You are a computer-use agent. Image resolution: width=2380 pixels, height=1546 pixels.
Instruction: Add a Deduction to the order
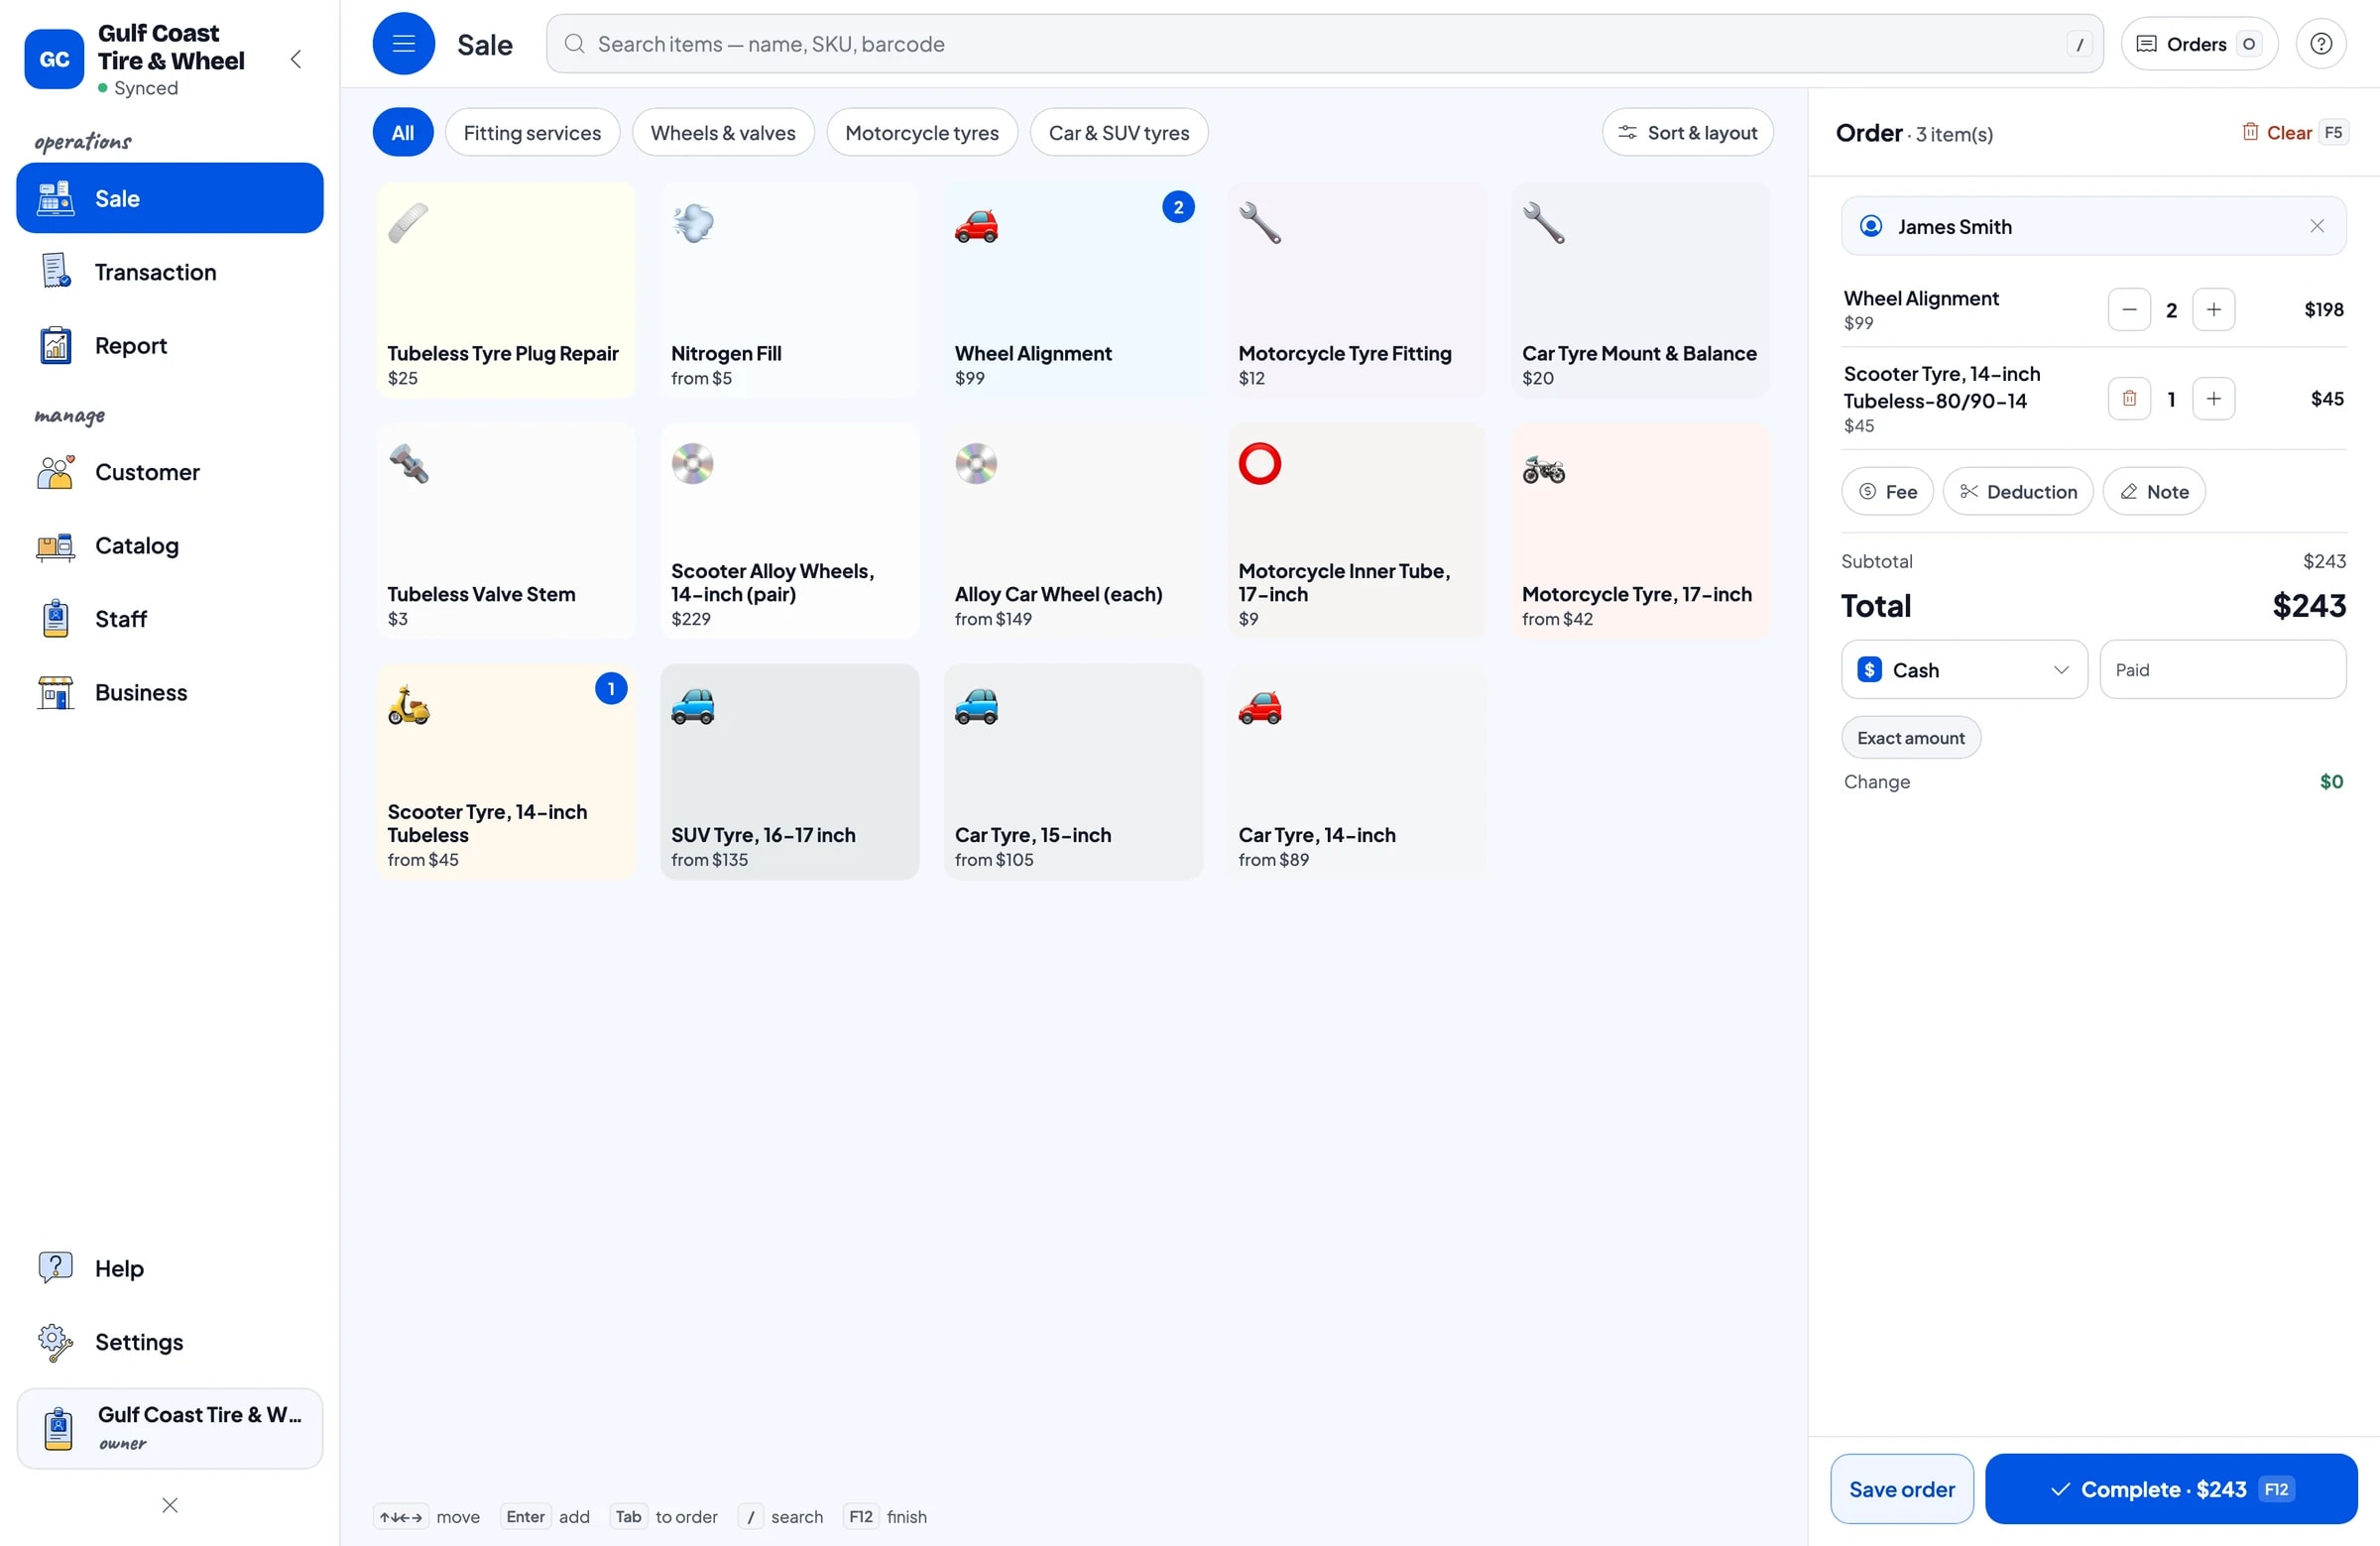click(2017, 492)
